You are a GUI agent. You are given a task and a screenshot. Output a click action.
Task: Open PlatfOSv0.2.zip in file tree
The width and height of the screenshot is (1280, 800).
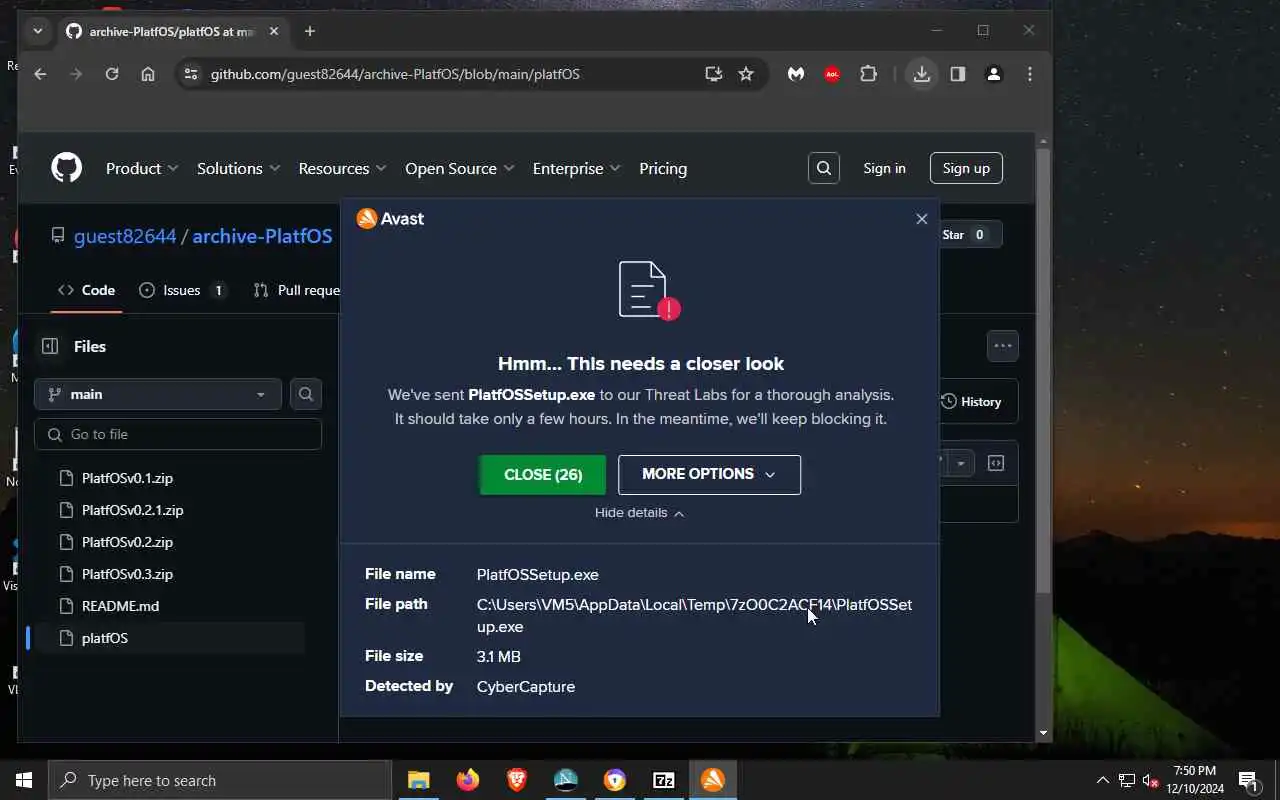coord(127,542)
